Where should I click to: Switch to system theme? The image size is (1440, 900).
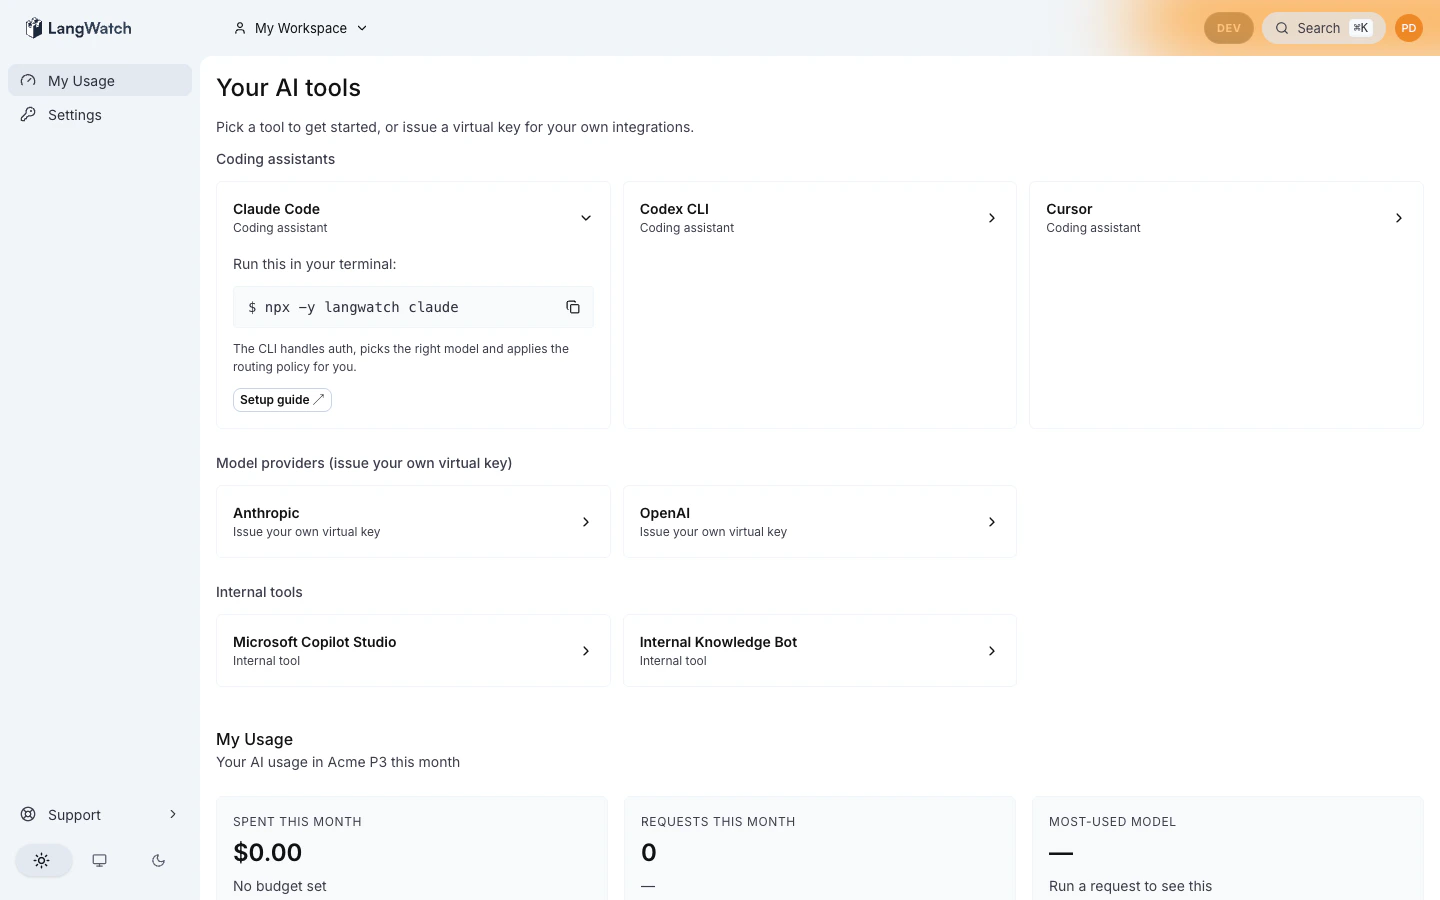tap(100, 860)
